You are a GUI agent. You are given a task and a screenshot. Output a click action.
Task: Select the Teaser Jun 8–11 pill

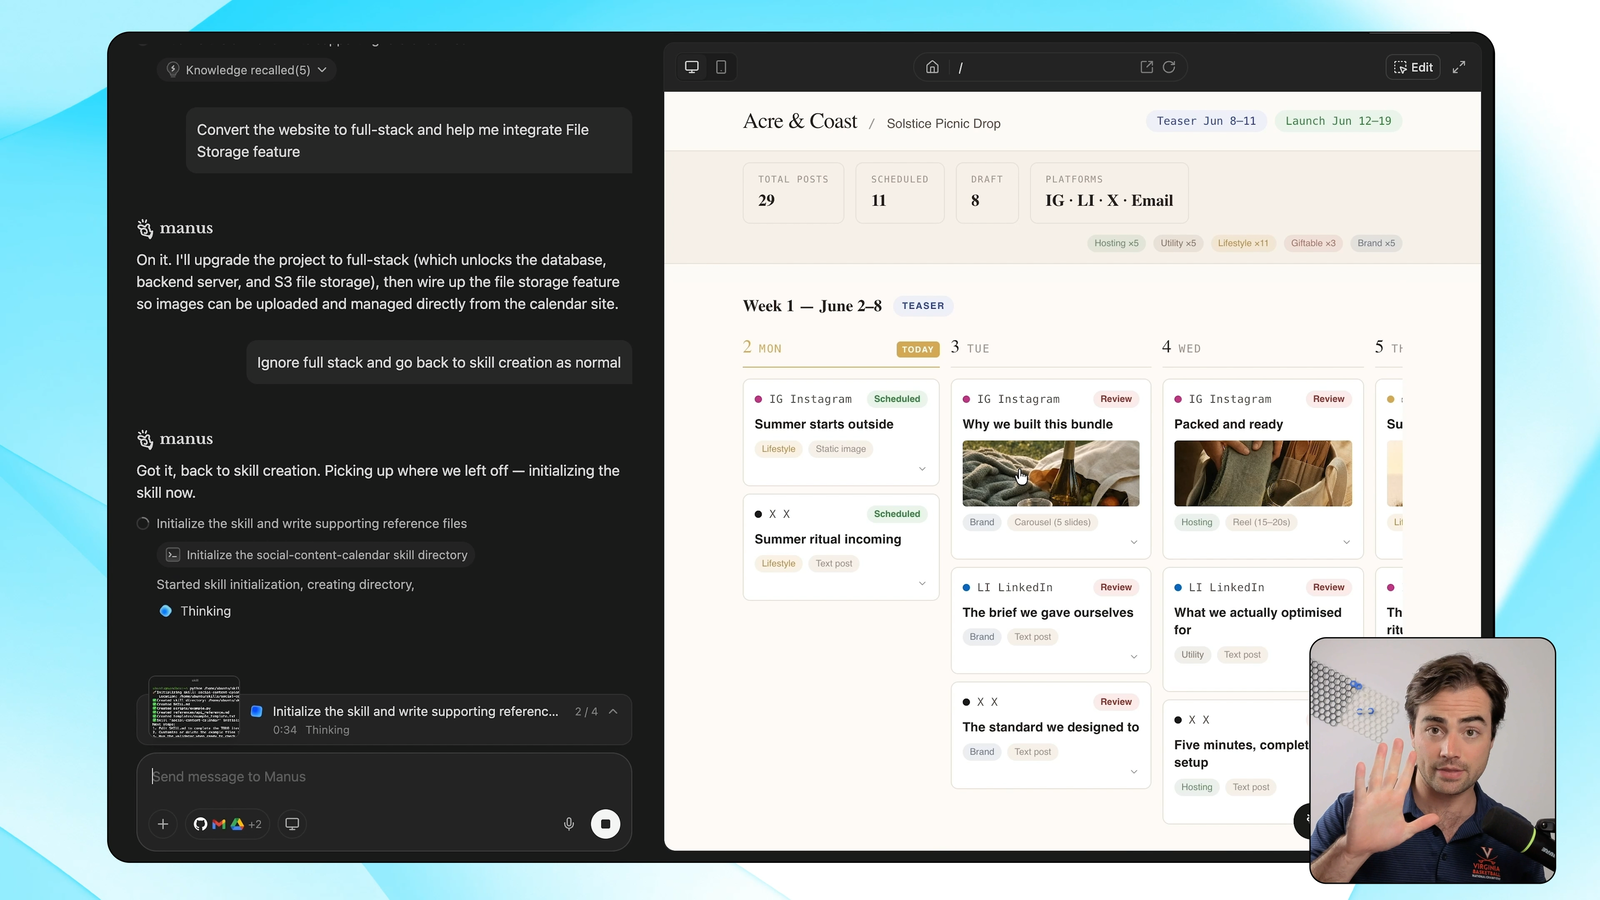(1206, 121)
